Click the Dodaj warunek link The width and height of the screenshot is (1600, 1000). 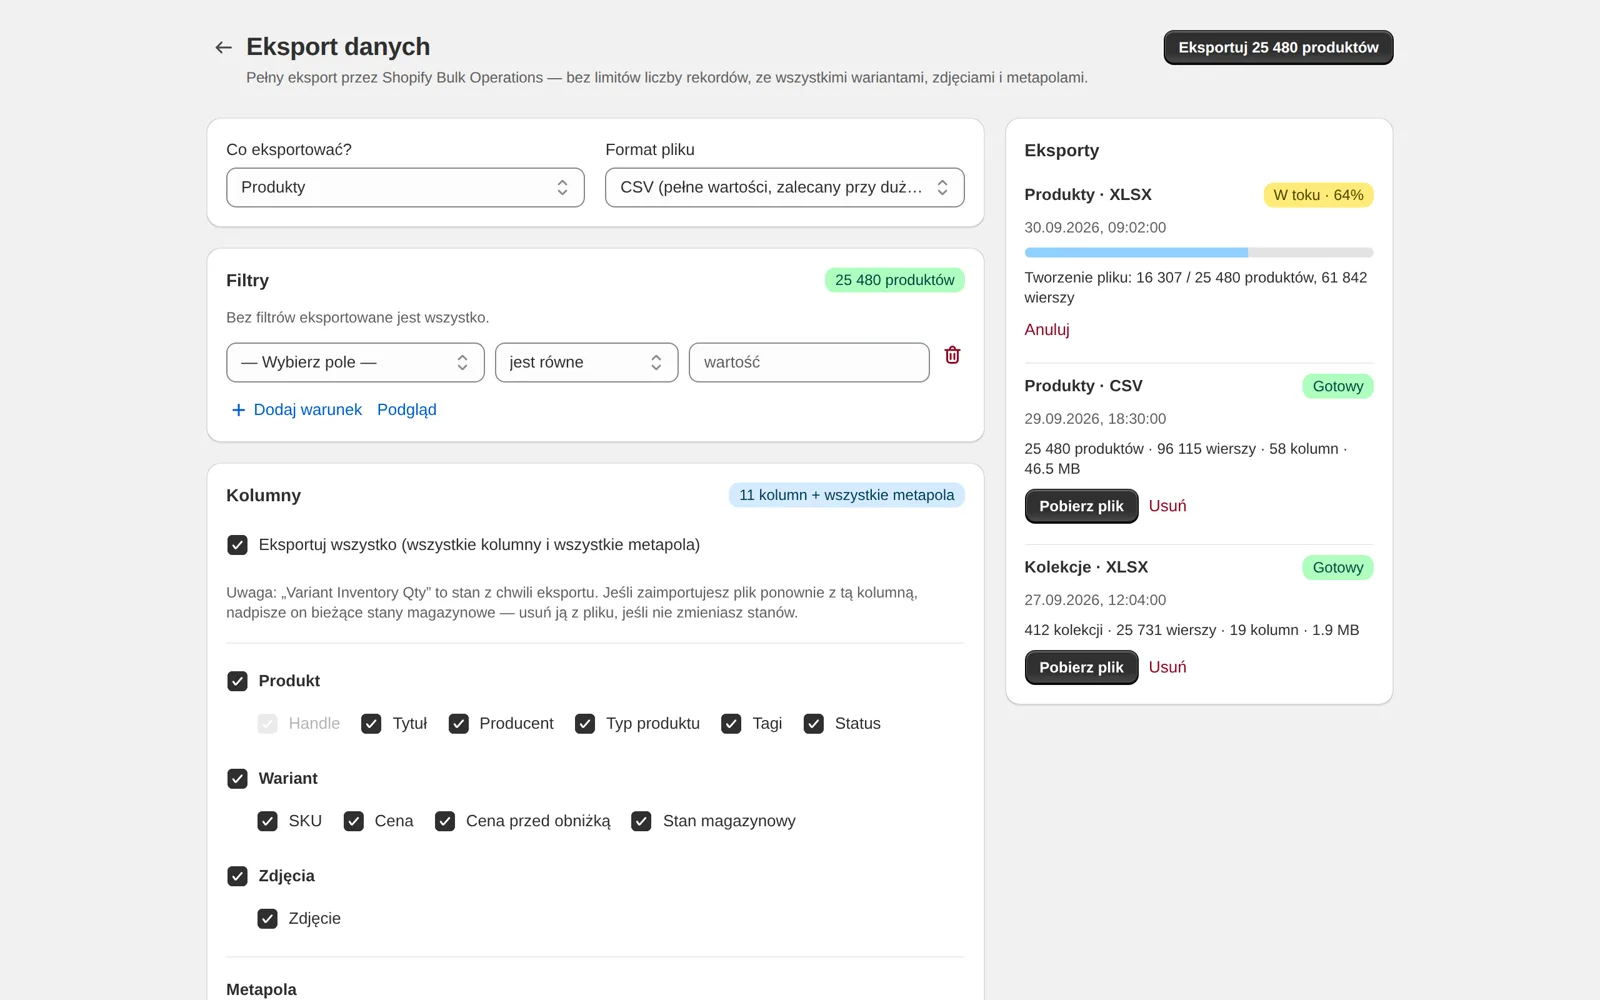[307, 410]
